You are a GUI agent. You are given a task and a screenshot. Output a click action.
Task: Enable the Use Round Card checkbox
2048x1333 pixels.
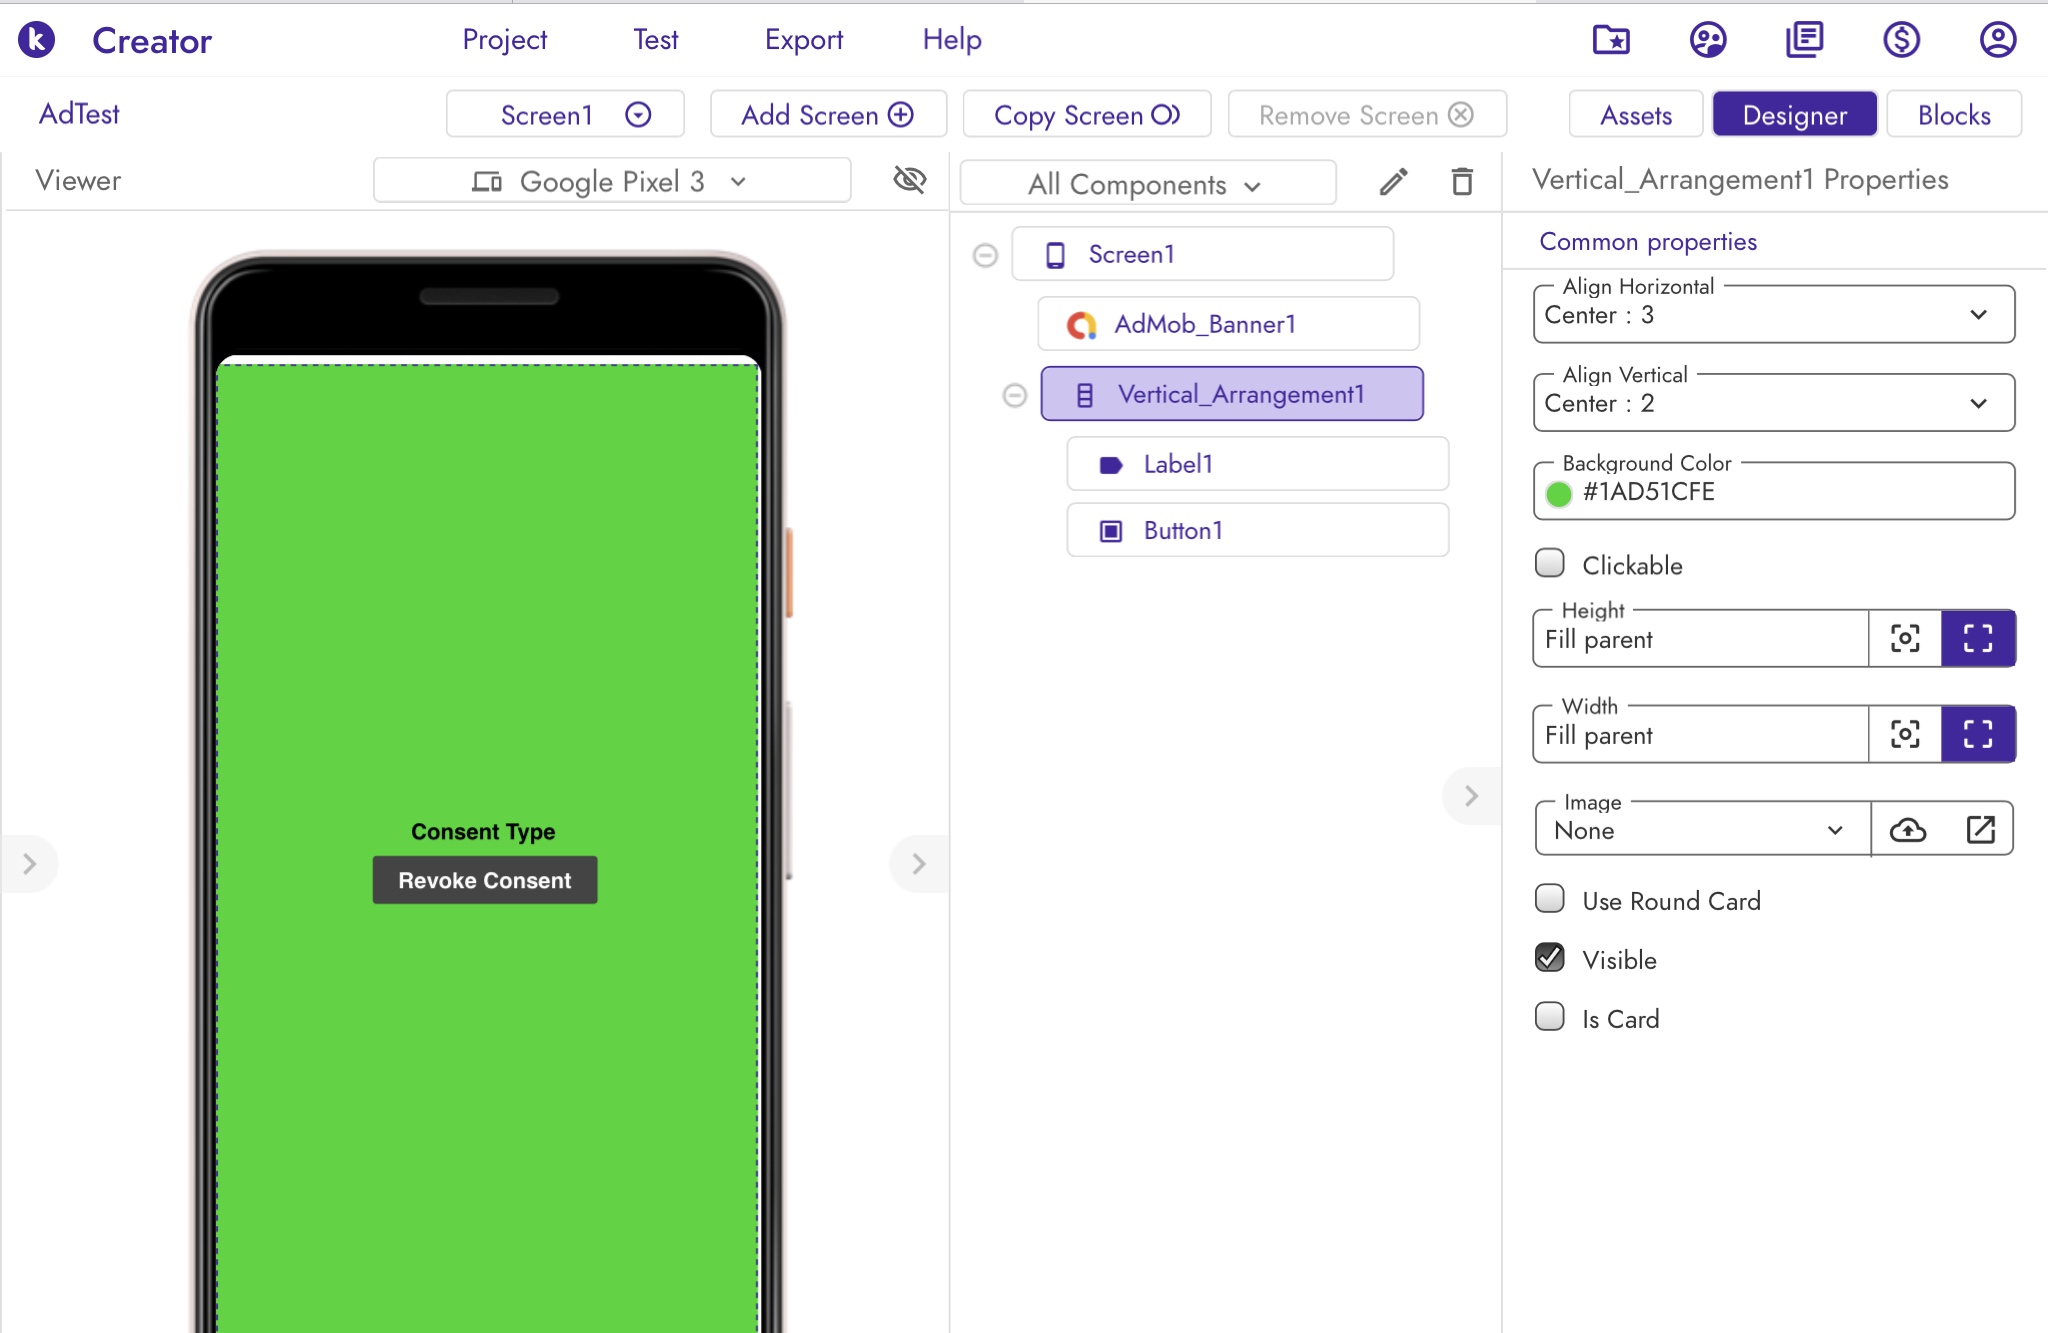point(1550,899)
